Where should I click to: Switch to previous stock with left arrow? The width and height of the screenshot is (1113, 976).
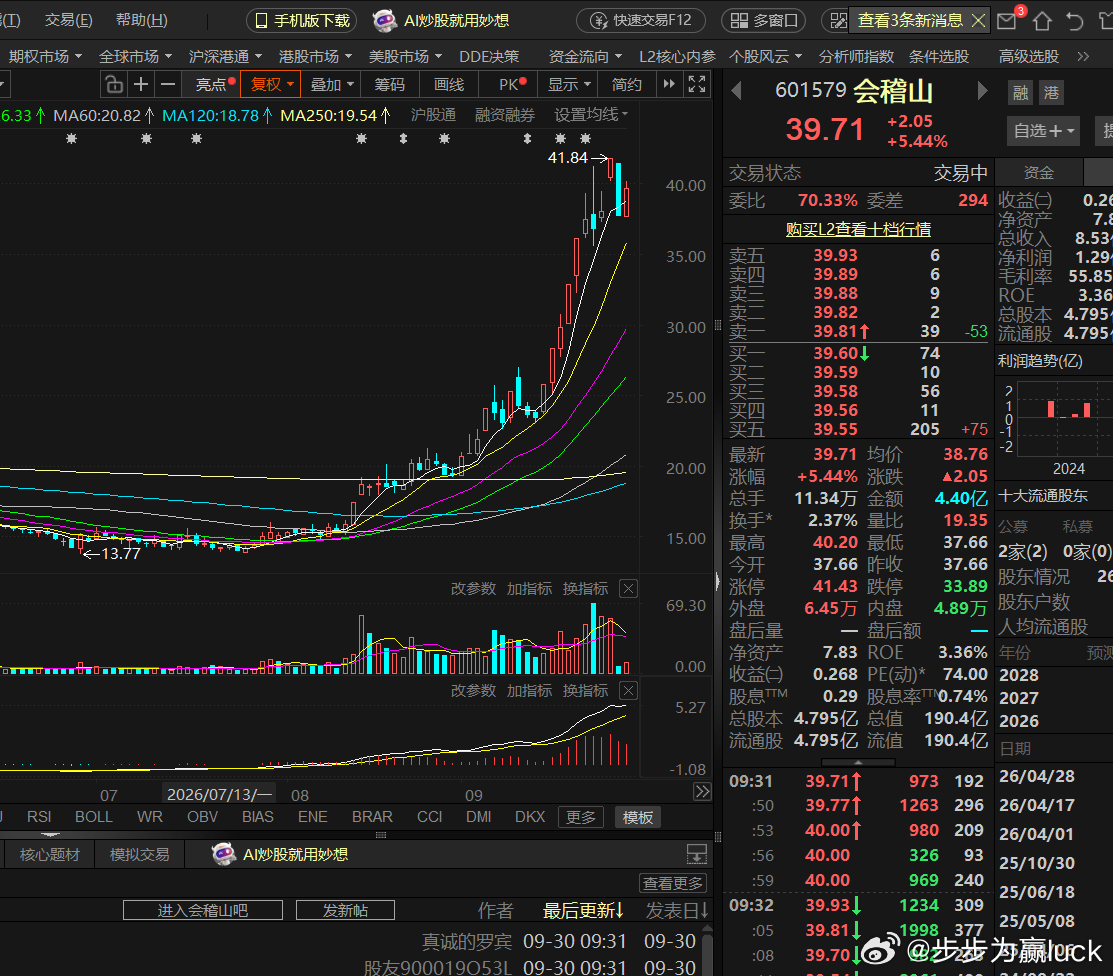click(x=737, y=91)
